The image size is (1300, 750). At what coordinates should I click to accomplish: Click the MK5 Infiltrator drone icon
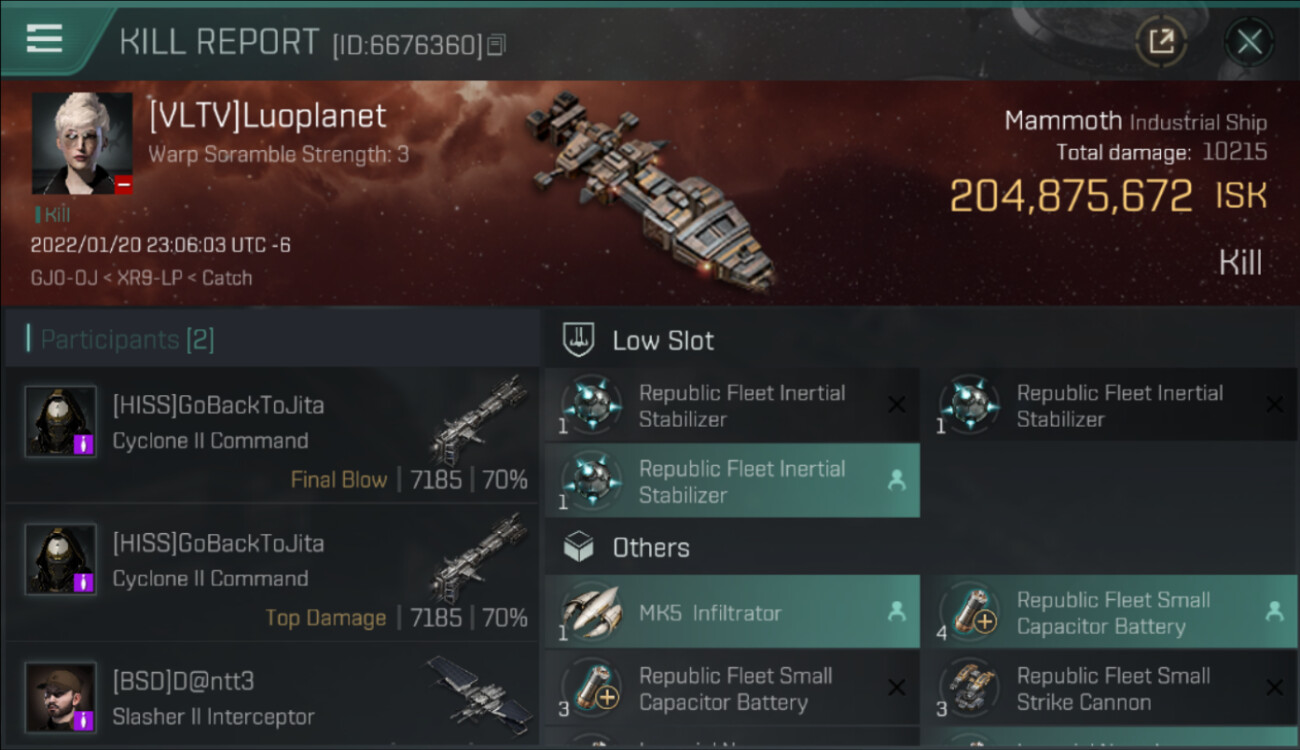point(590,612)
